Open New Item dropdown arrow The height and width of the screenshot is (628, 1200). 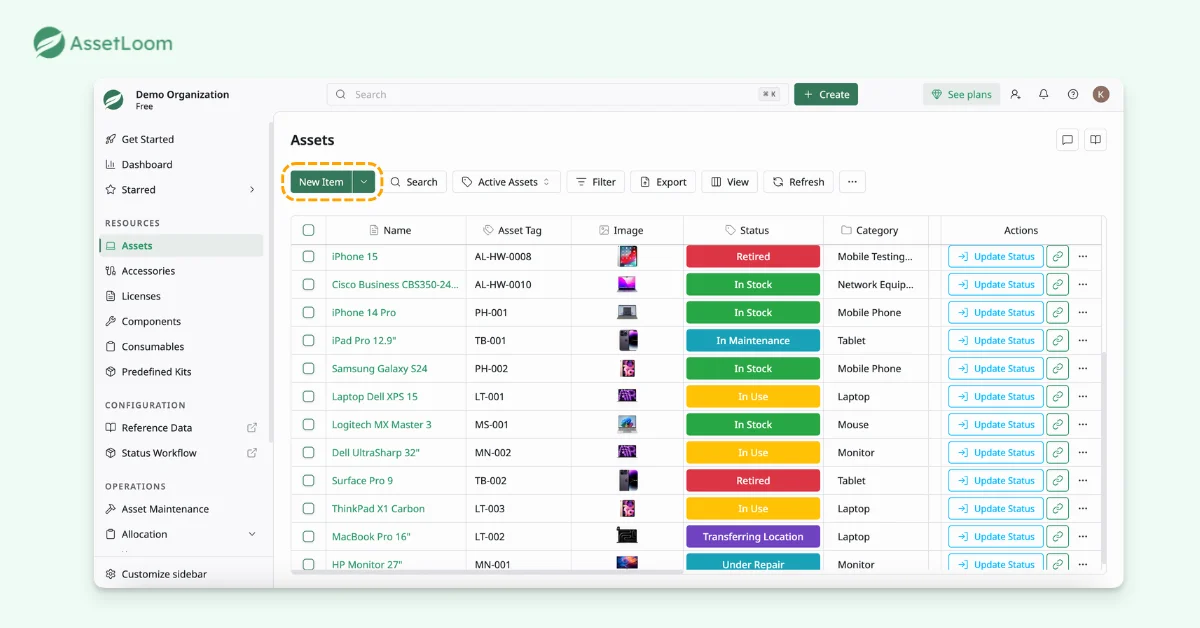(x=364, y=182)
